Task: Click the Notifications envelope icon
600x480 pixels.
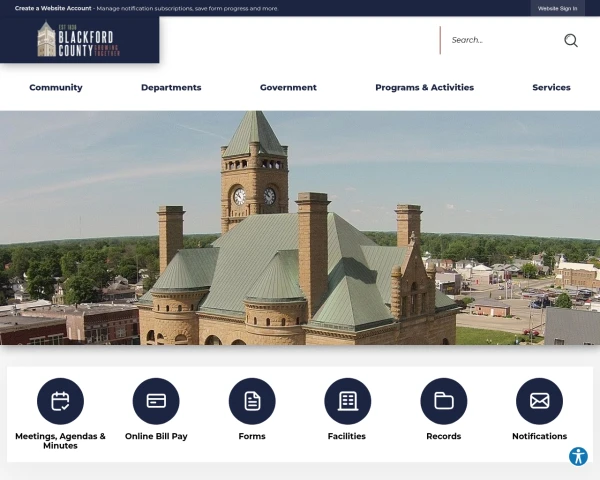Action: [540, 401]
